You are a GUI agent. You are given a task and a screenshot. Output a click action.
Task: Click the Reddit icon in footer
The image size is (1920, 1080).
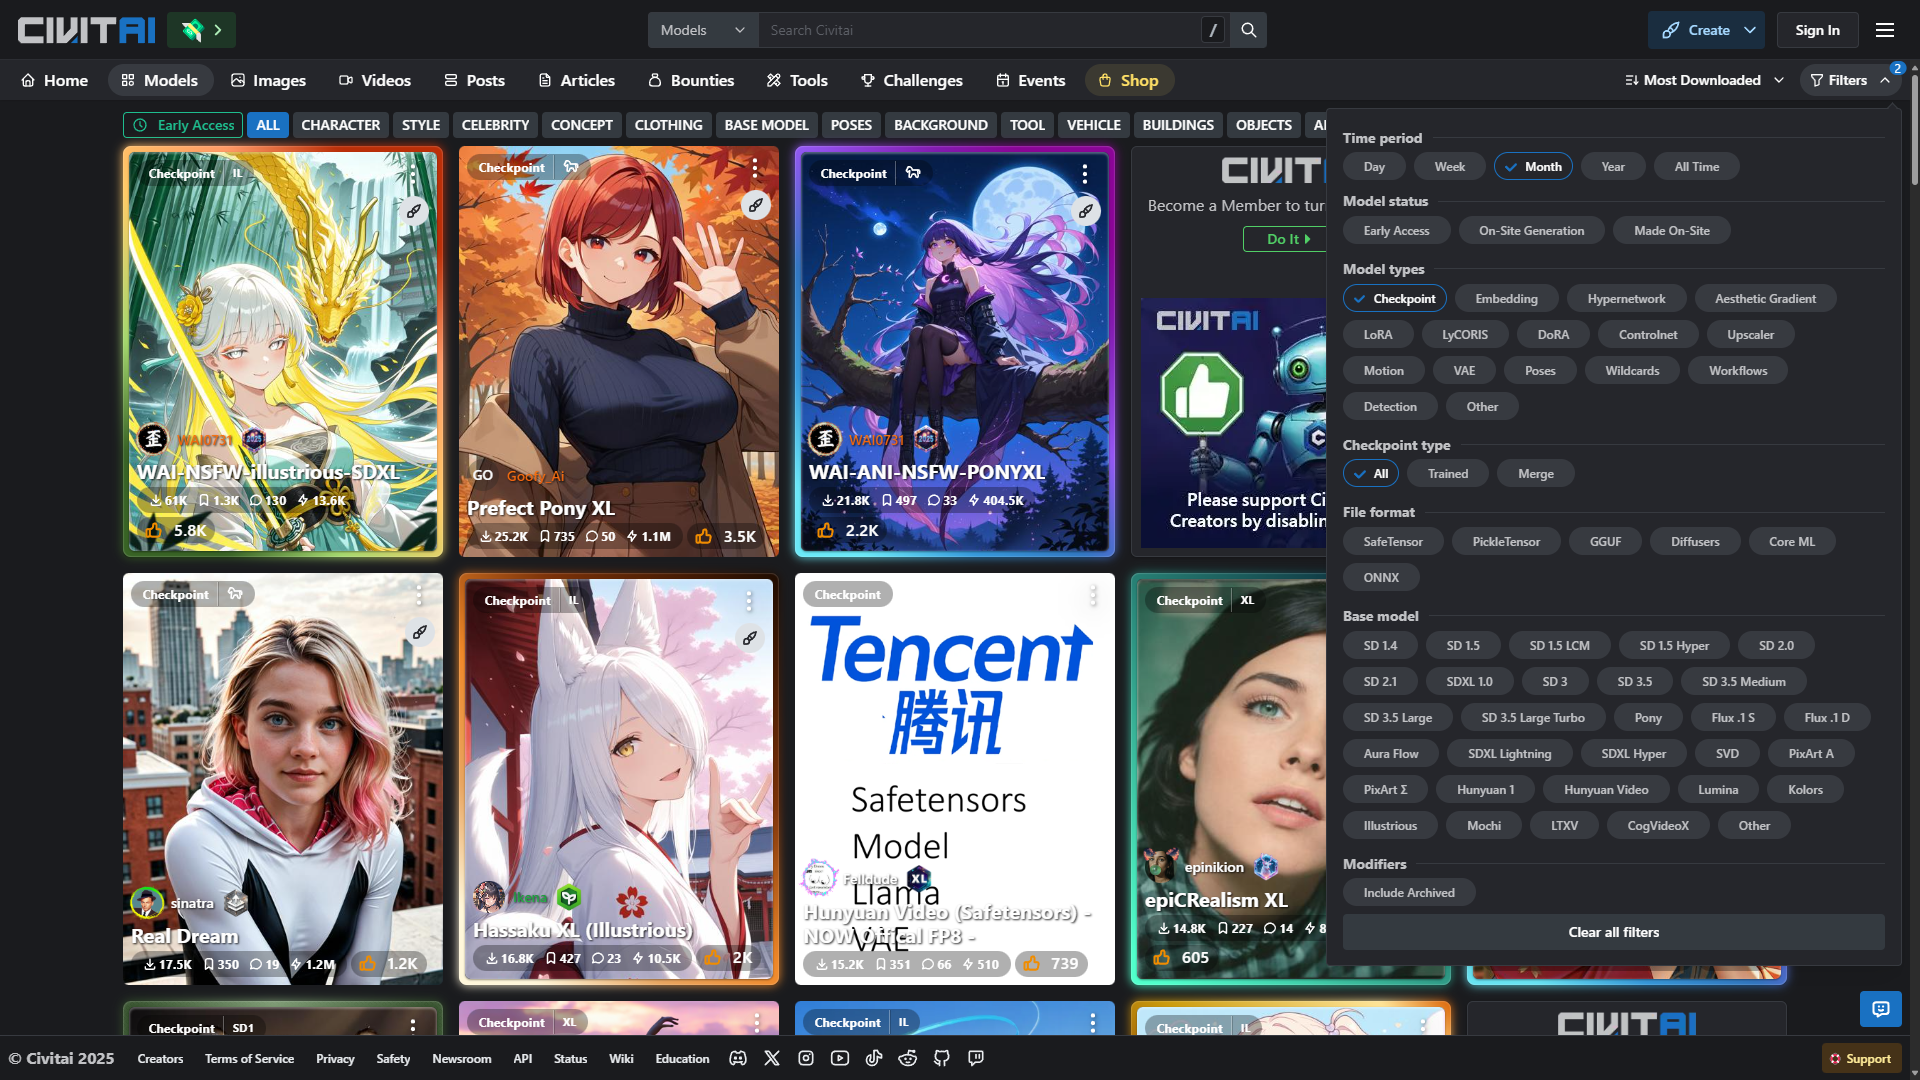point(908,1058)
